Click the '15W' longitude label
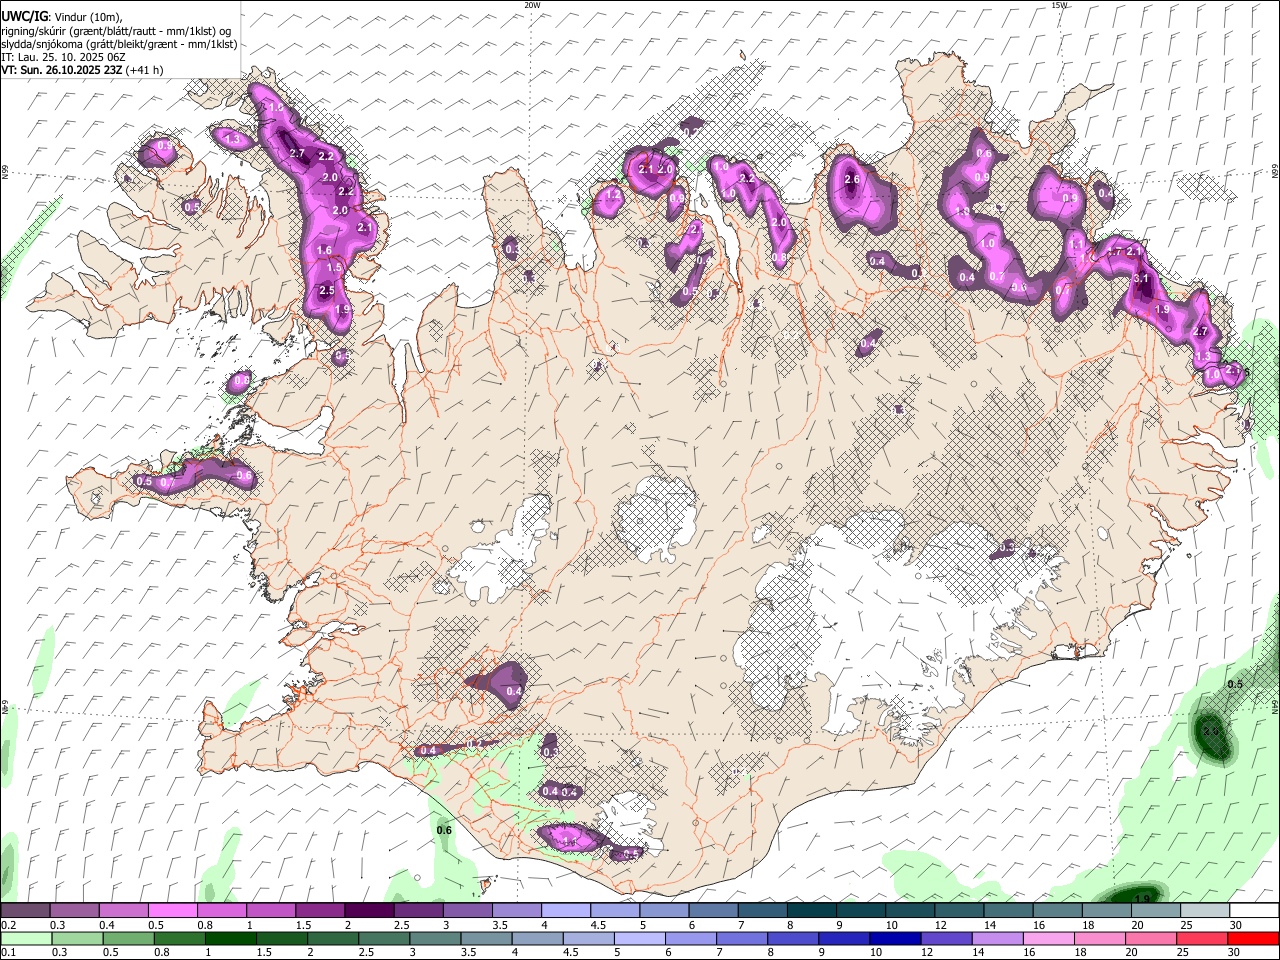This screenshot has height=960, width=1280. pyautogui.click(x=1059, y=5)
